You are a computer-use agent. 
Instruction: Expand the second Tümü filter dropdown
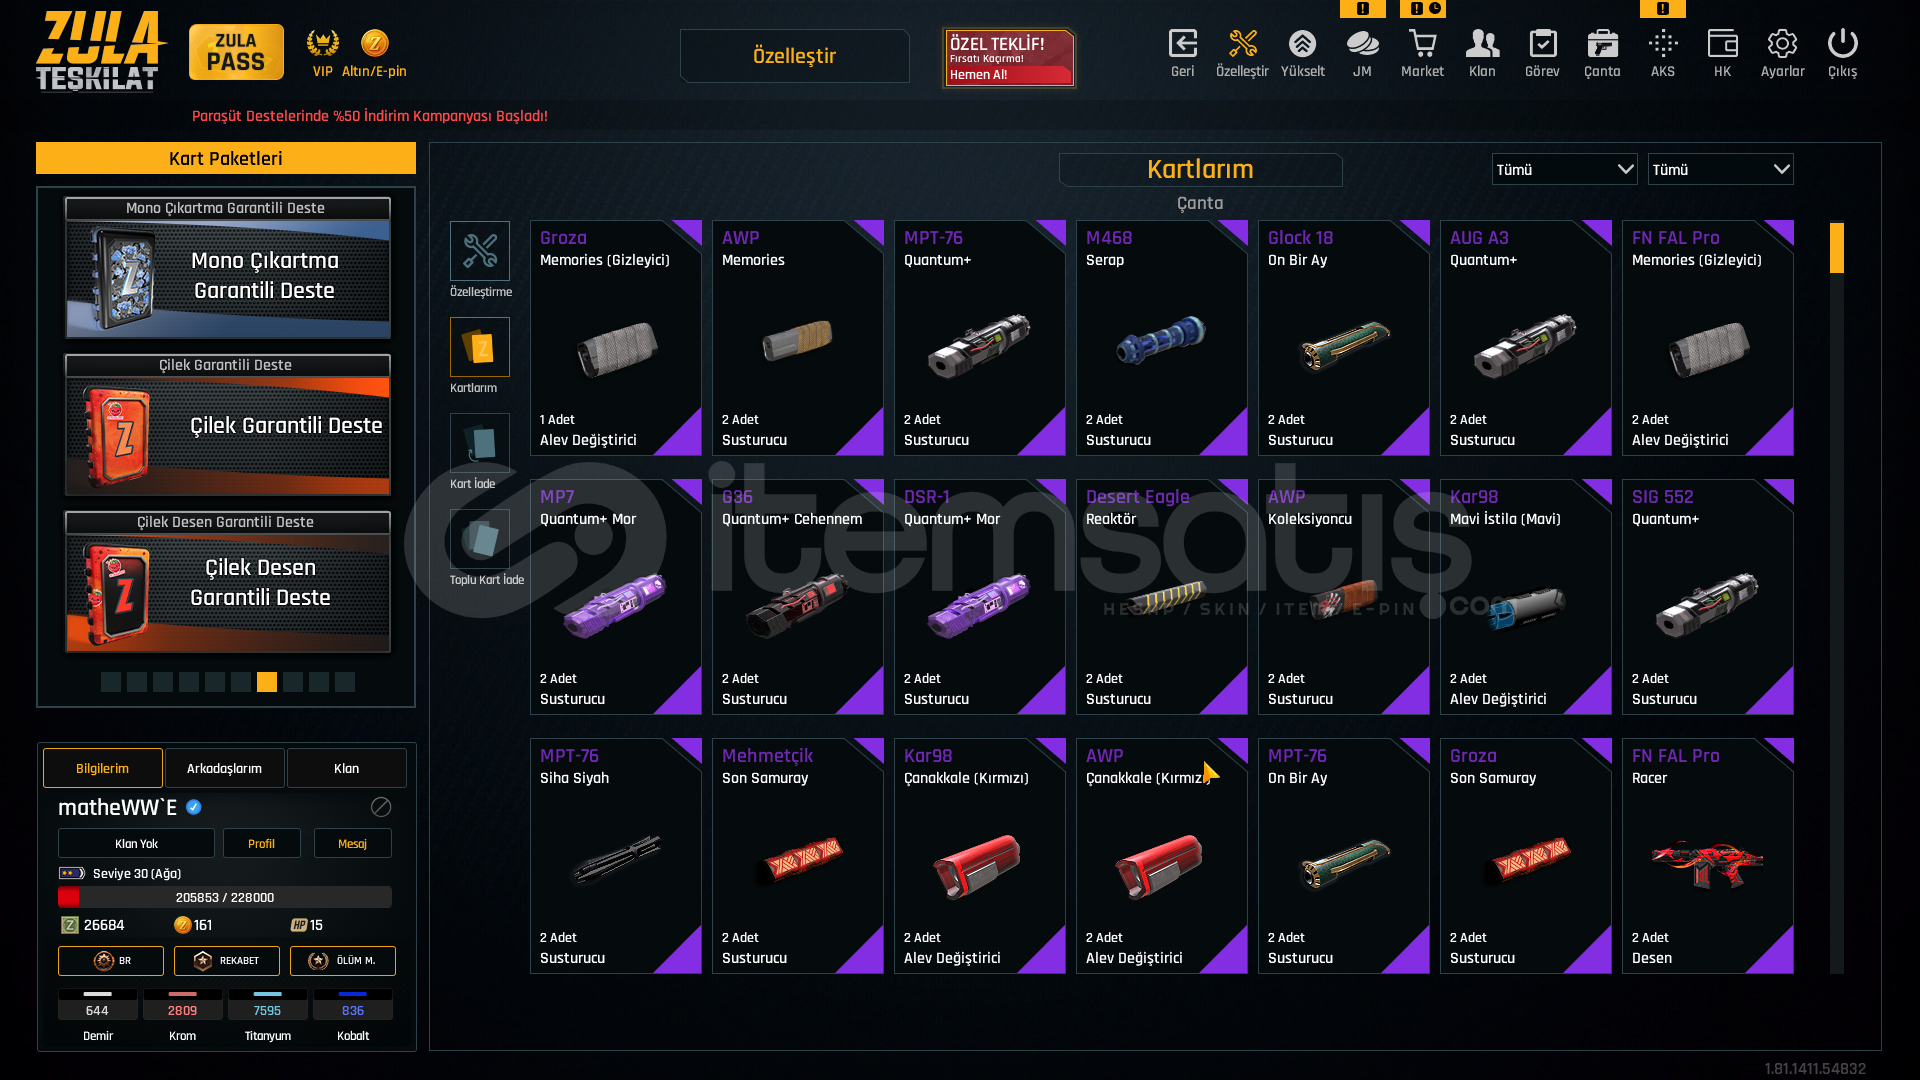1720,170
